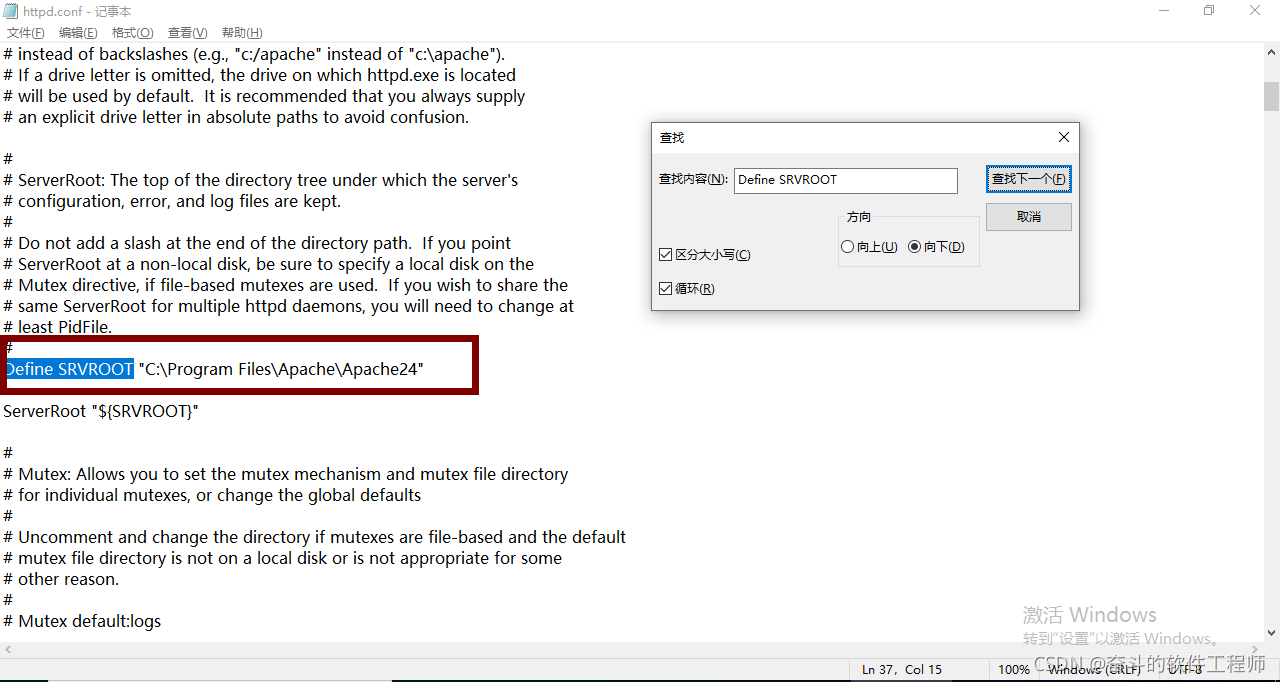Restore down the Notepad window
Image resolution: width=1280 pixels, height=682 pixels.
tap(1209, 10)
